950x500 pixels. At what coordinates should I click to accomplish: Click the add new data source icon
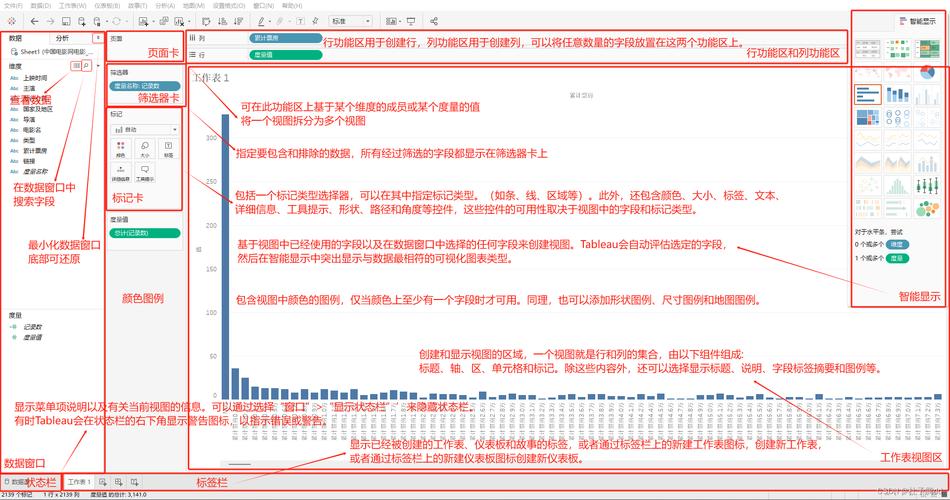[x=82, y=21]
